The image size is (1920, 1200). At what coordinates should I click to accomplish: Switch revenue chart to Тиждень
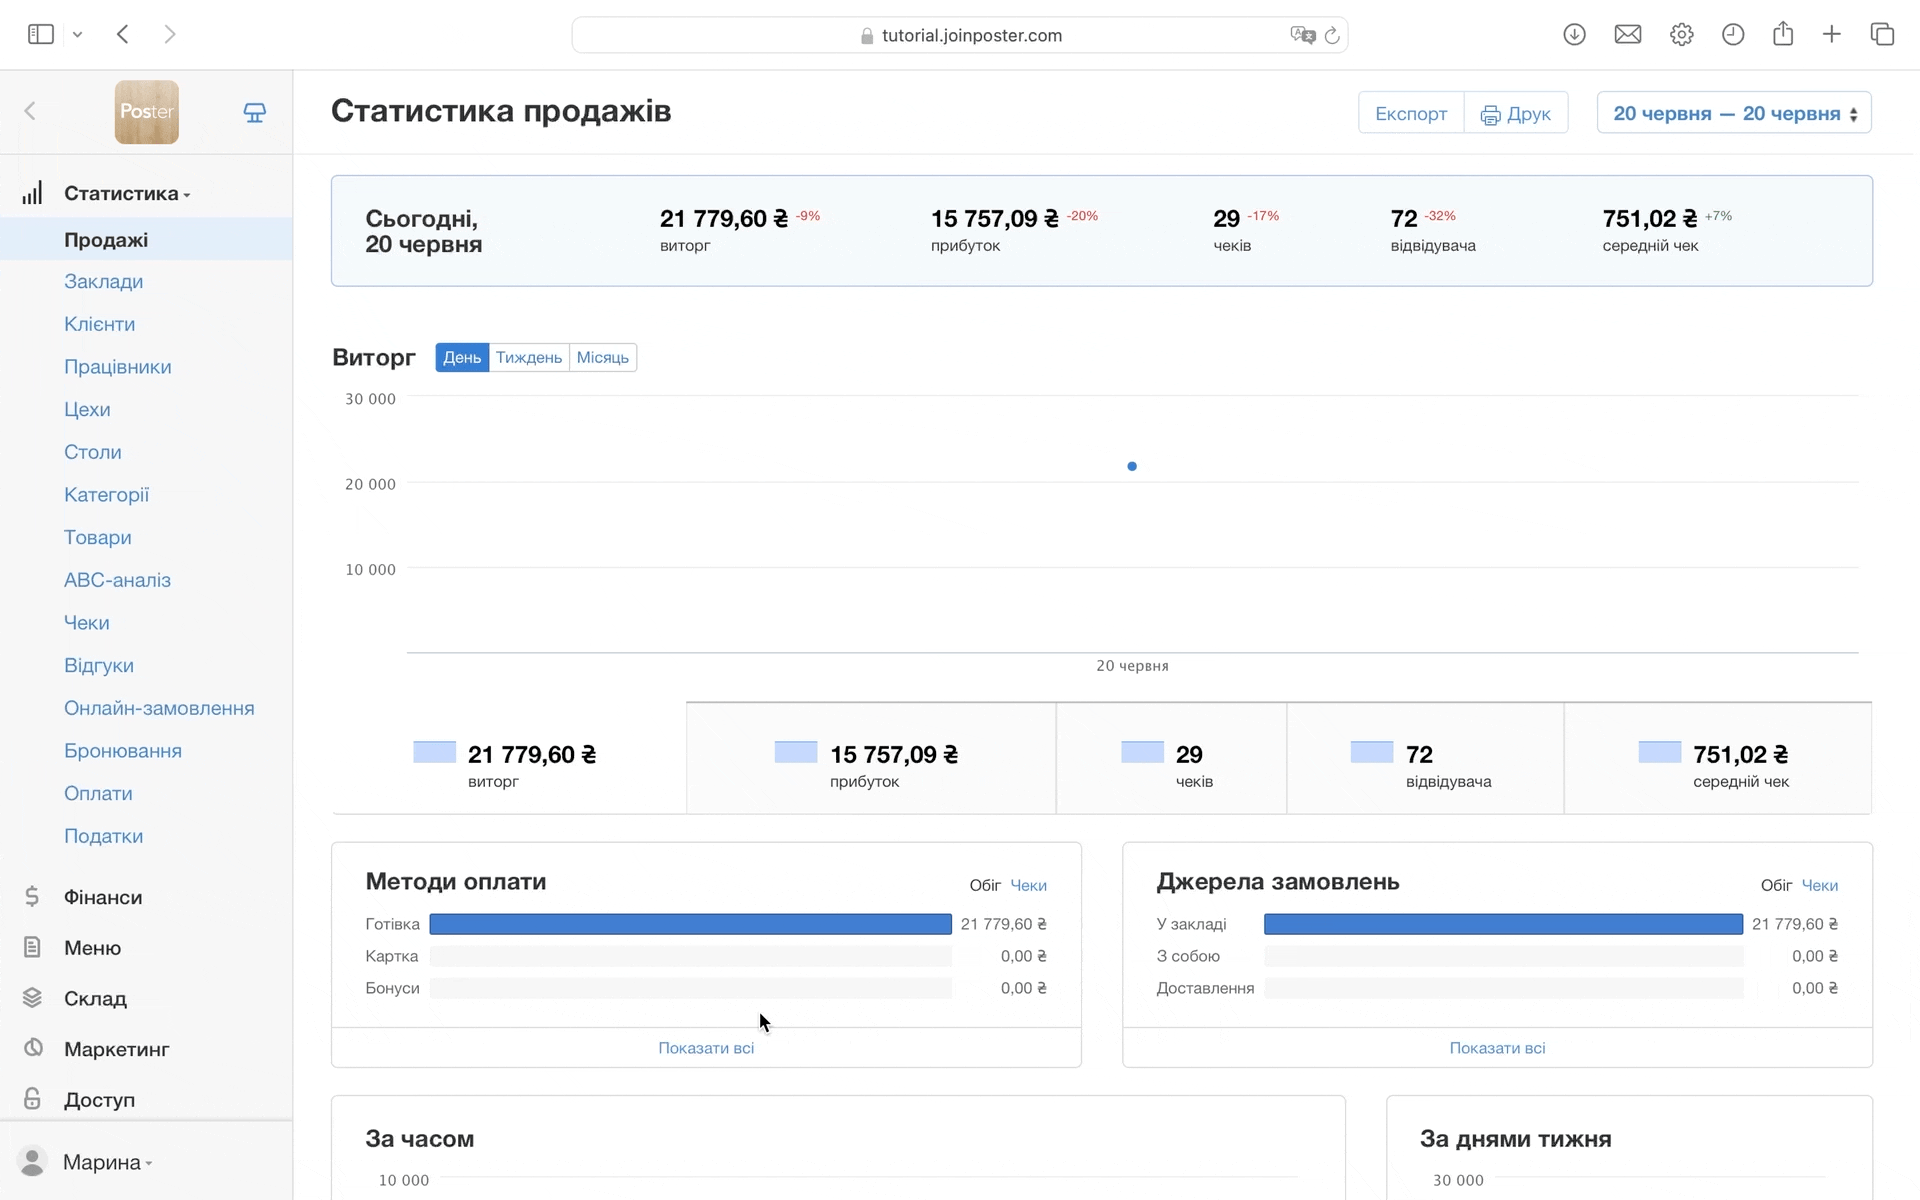(529, 357)
